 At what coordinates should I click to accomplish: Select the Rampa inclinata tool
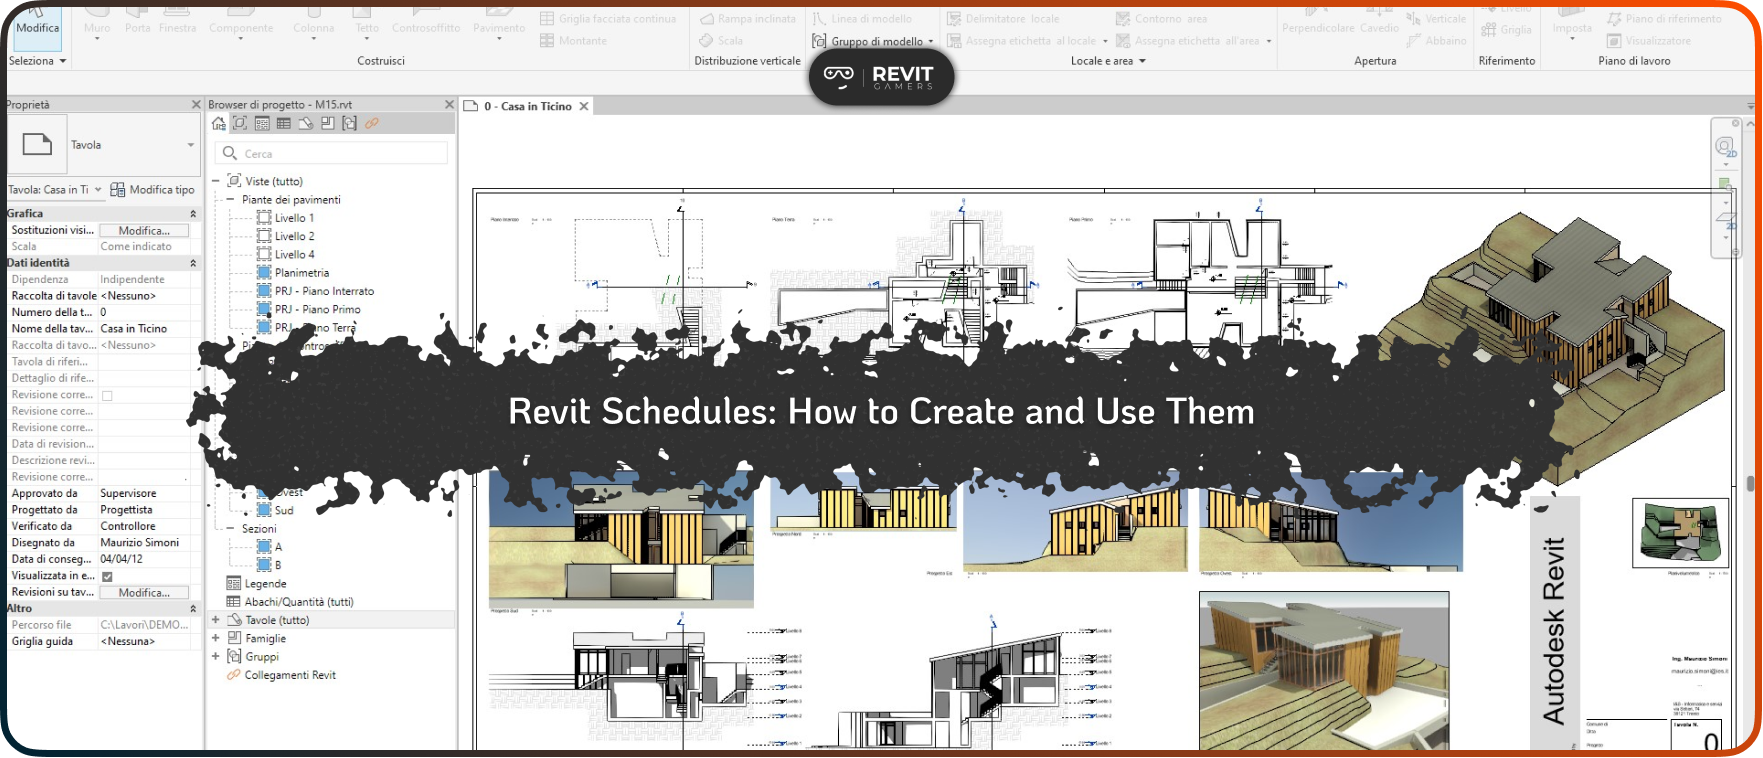(748, 19)
